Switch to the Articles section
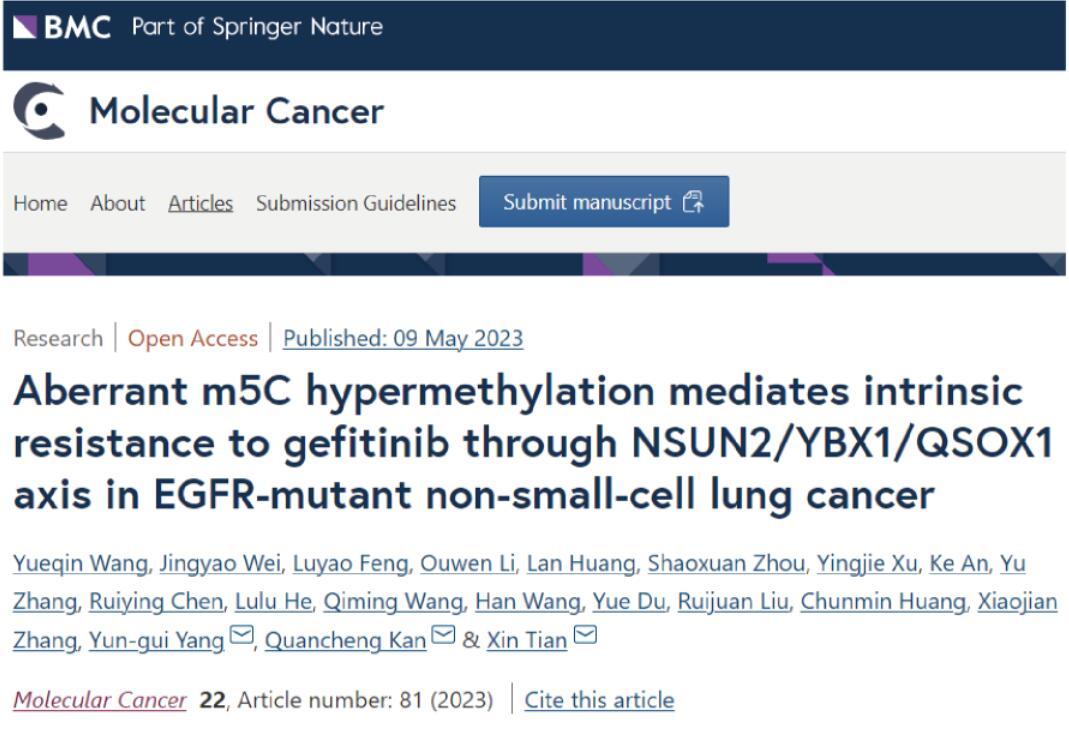 coord(199,202)
